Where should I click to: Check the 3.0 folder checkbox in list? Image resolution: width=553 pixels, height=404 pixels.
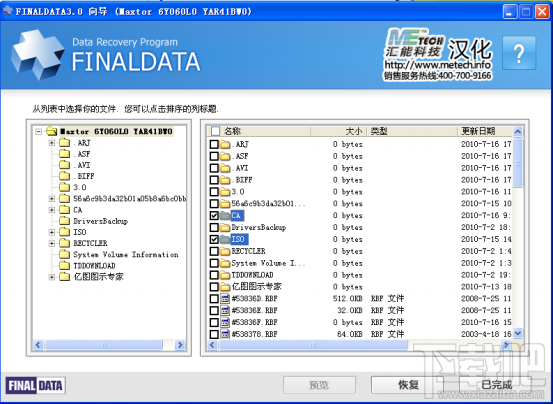[x=214, y=192]
